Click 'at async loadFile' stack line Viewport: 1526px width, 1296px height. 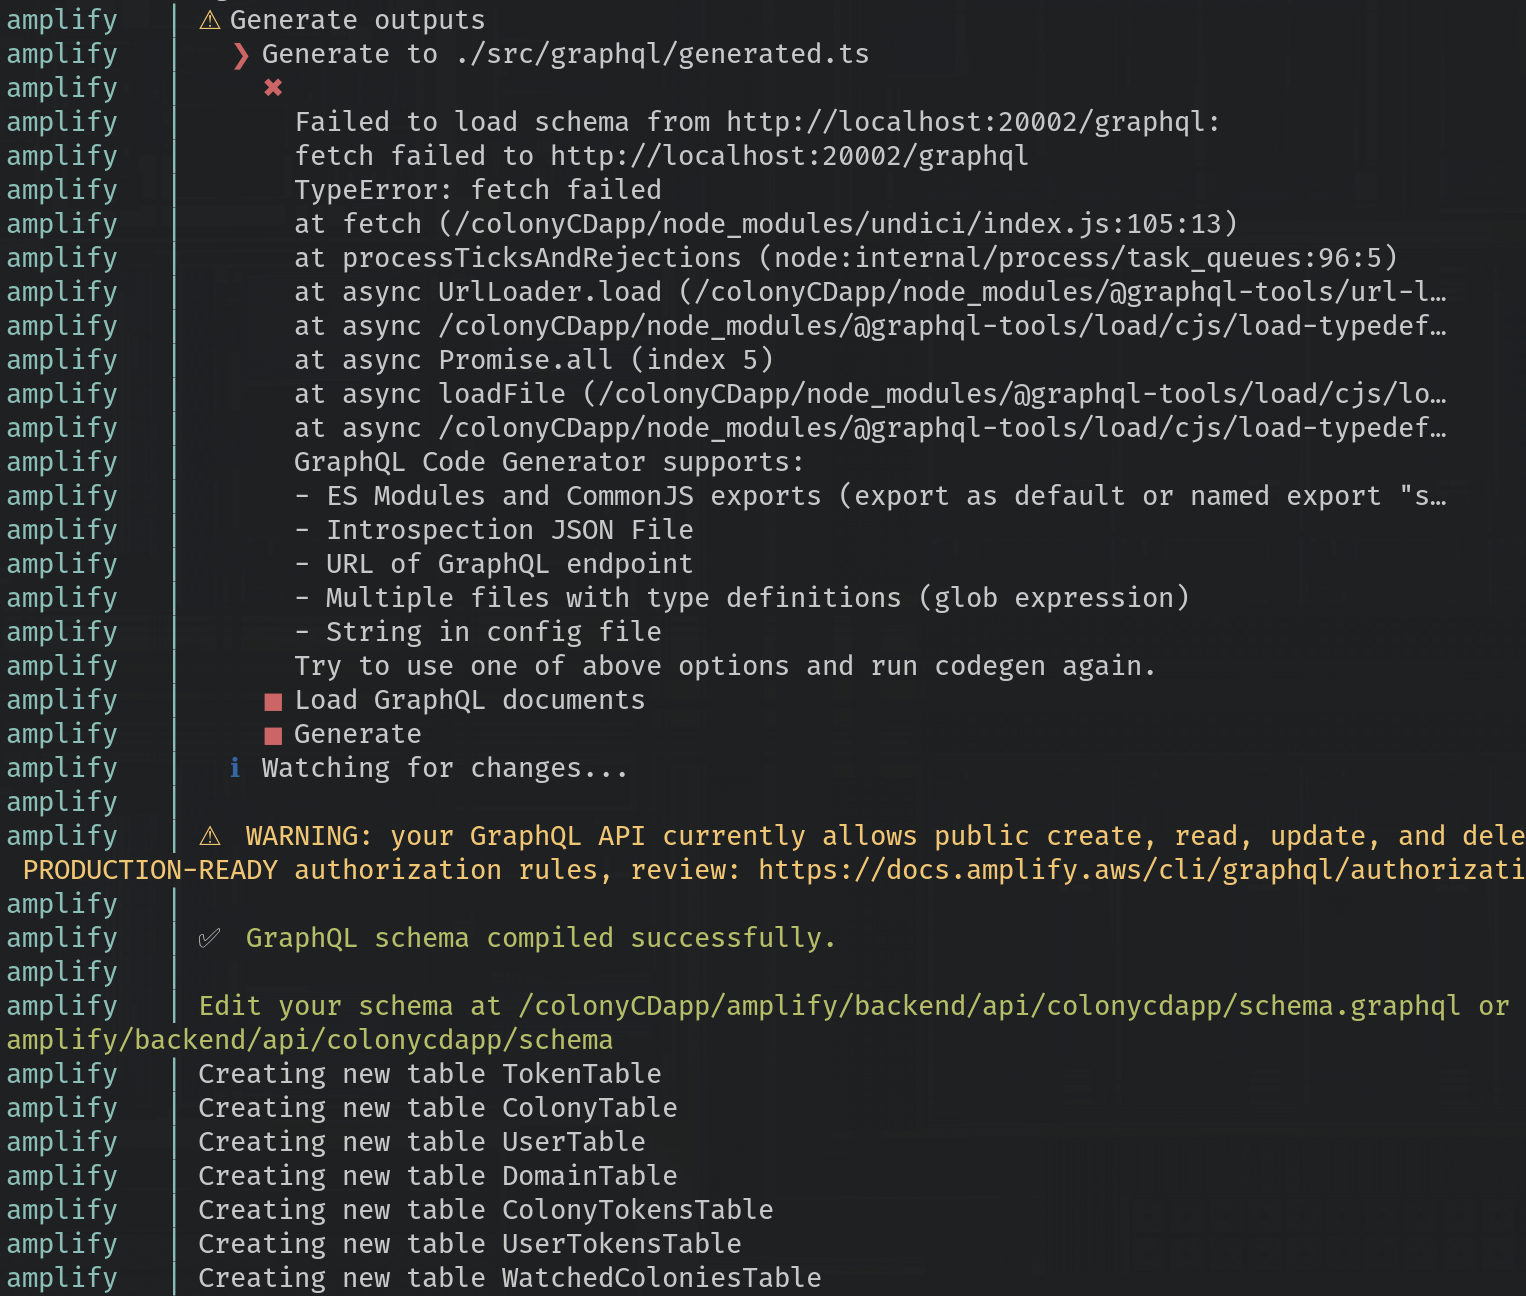pyautogui.click(x=870, y=394)
